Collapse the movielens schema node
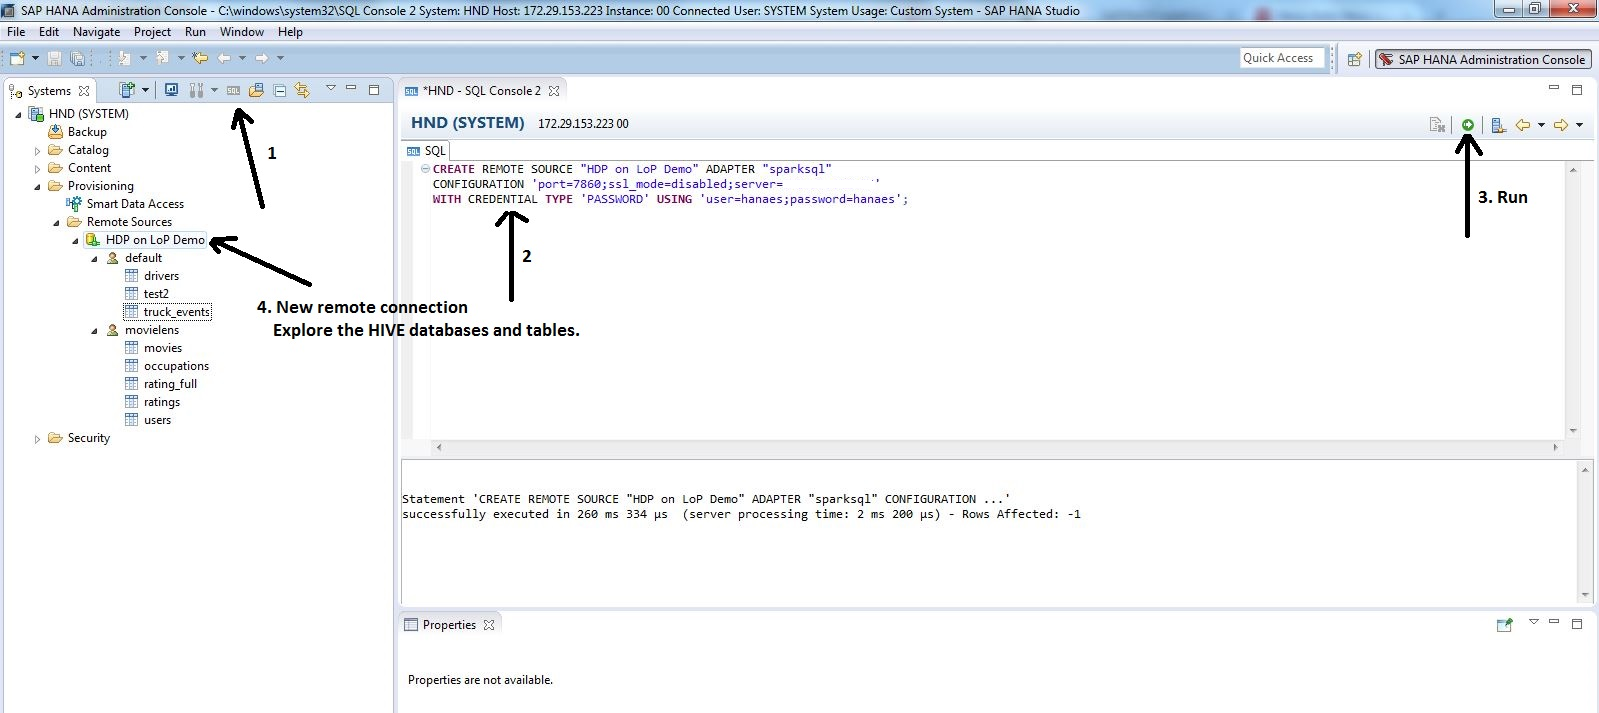1599x713 pixels. point(95,331)
